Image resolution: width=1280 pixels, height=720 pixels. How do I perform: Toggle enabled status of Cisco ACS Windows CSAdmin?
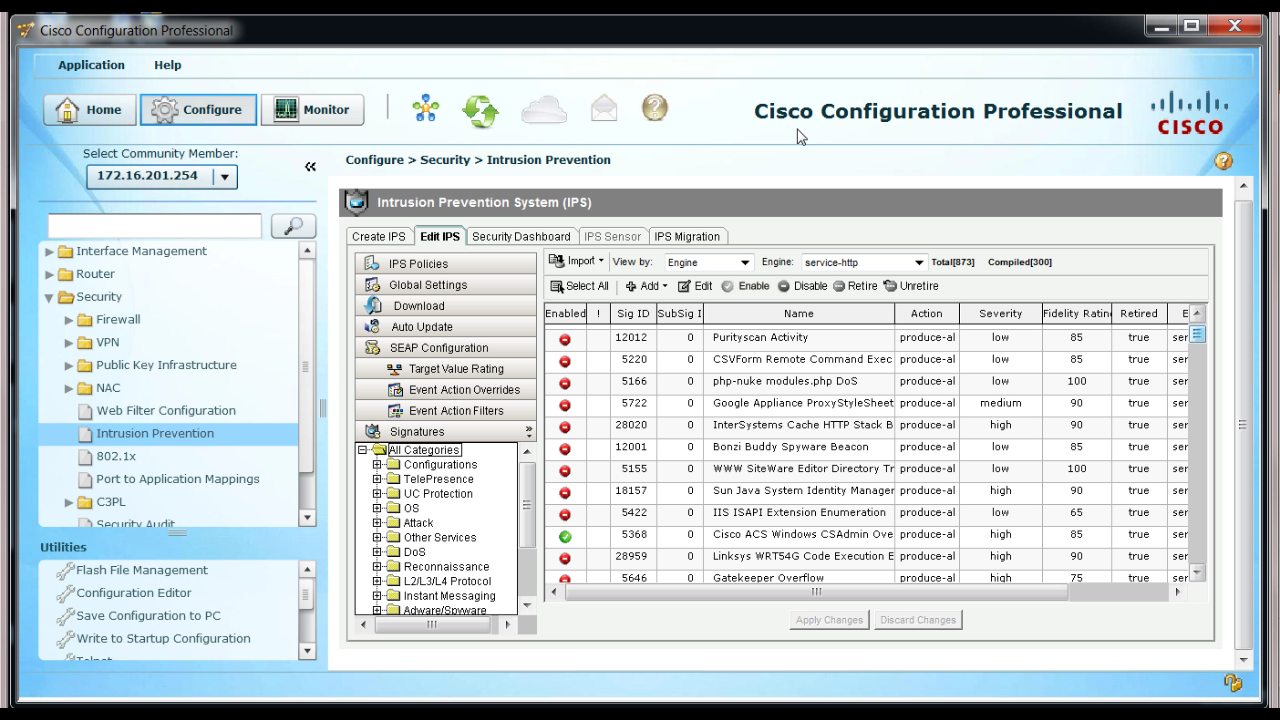point(565,536)
